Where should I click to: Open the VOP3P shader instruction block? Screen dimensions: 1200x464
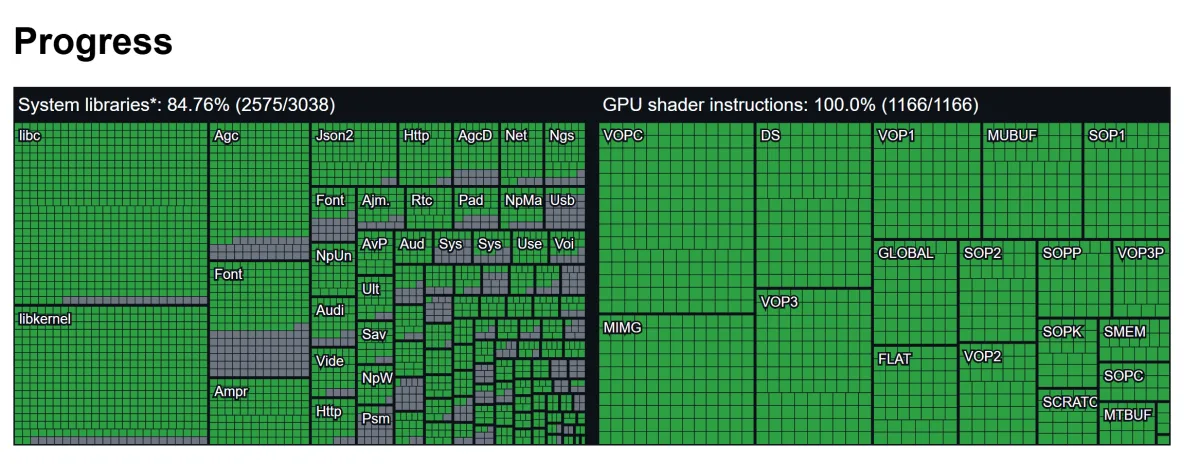tap(1140, 279)
